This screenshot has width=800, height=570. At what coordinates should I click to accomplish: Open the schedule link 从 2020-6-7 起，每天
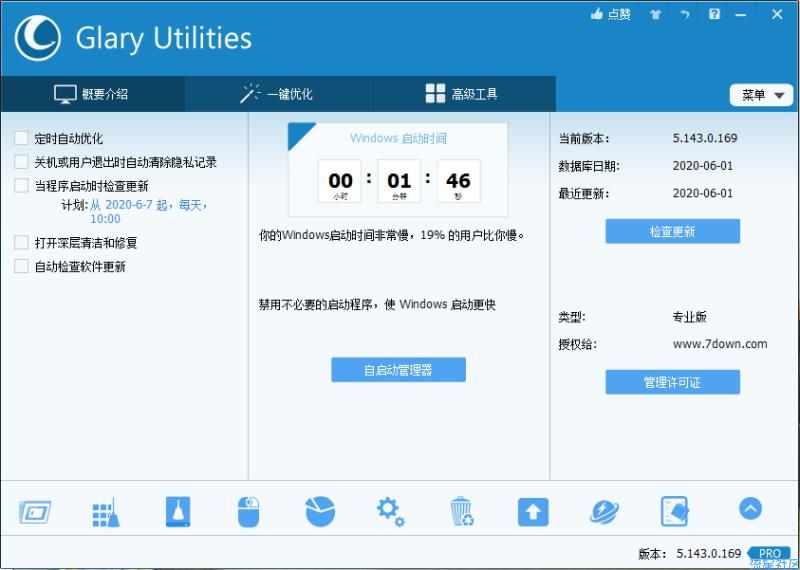pos(149,212)
